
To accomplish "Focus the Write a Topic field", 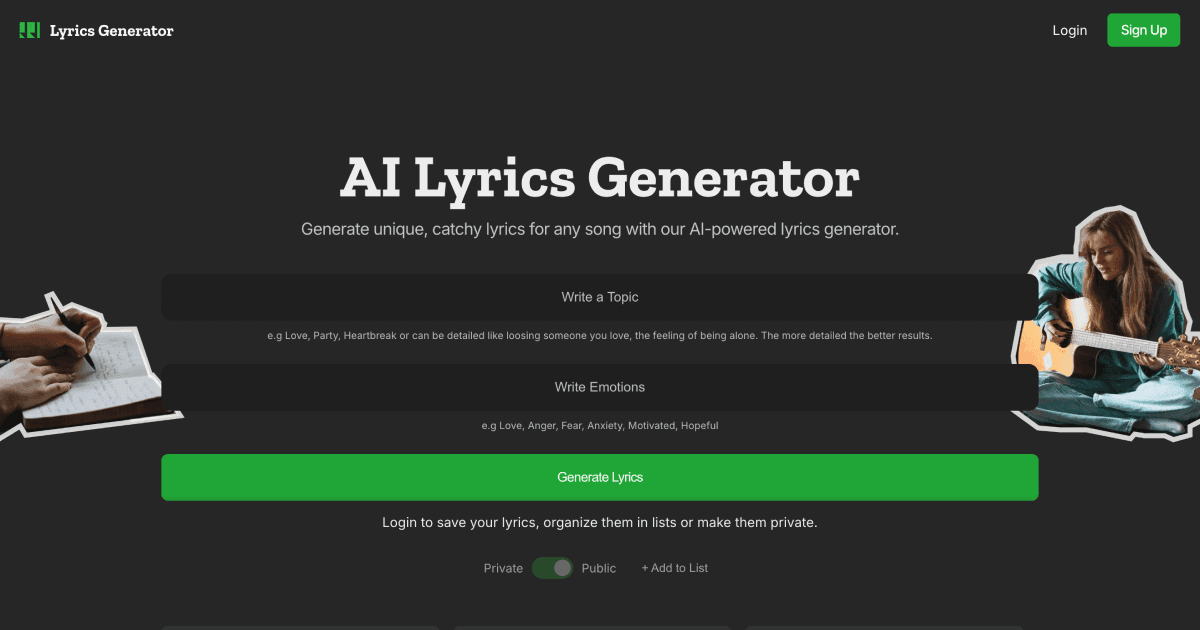I will (599, 297).
